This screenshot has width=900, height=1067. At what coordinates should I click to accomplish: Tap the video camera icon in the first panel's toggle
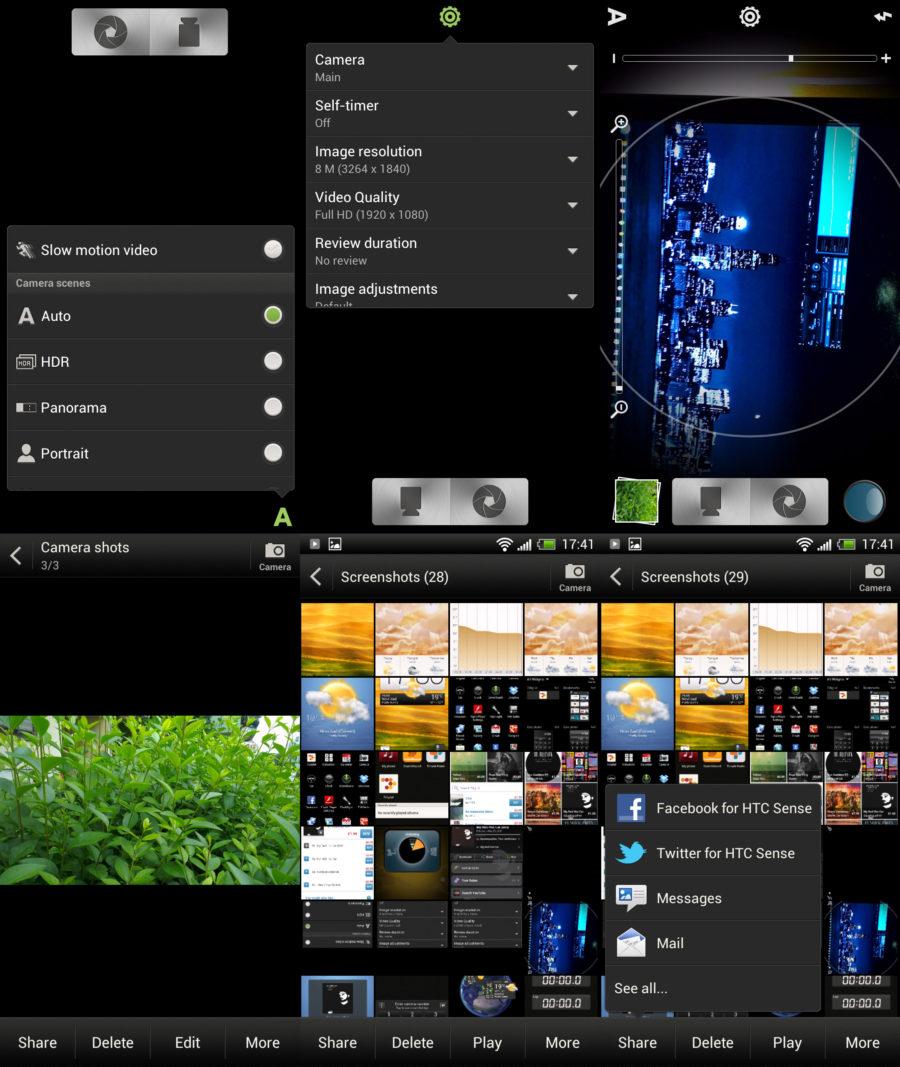188,31
